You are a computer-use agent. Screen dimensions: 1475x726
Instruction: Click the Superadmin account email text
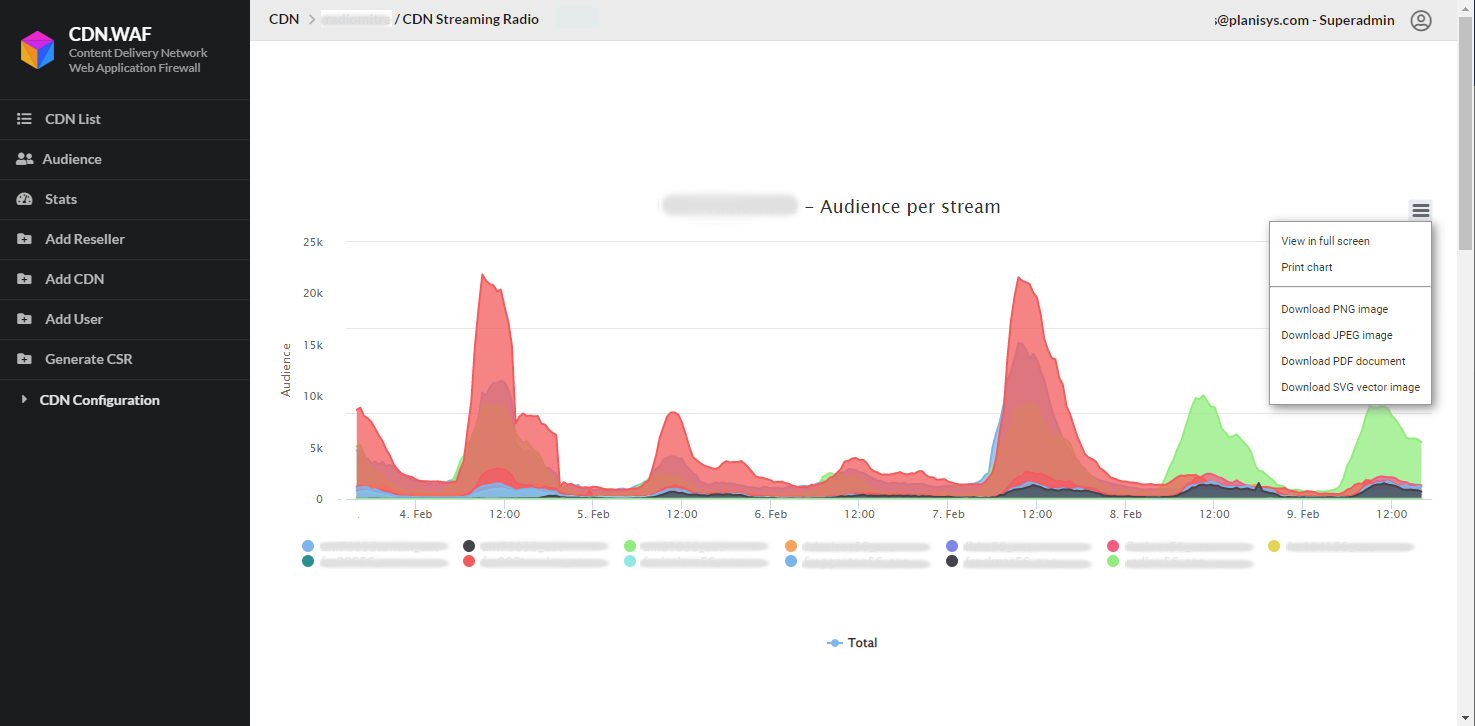(1305, 20)
